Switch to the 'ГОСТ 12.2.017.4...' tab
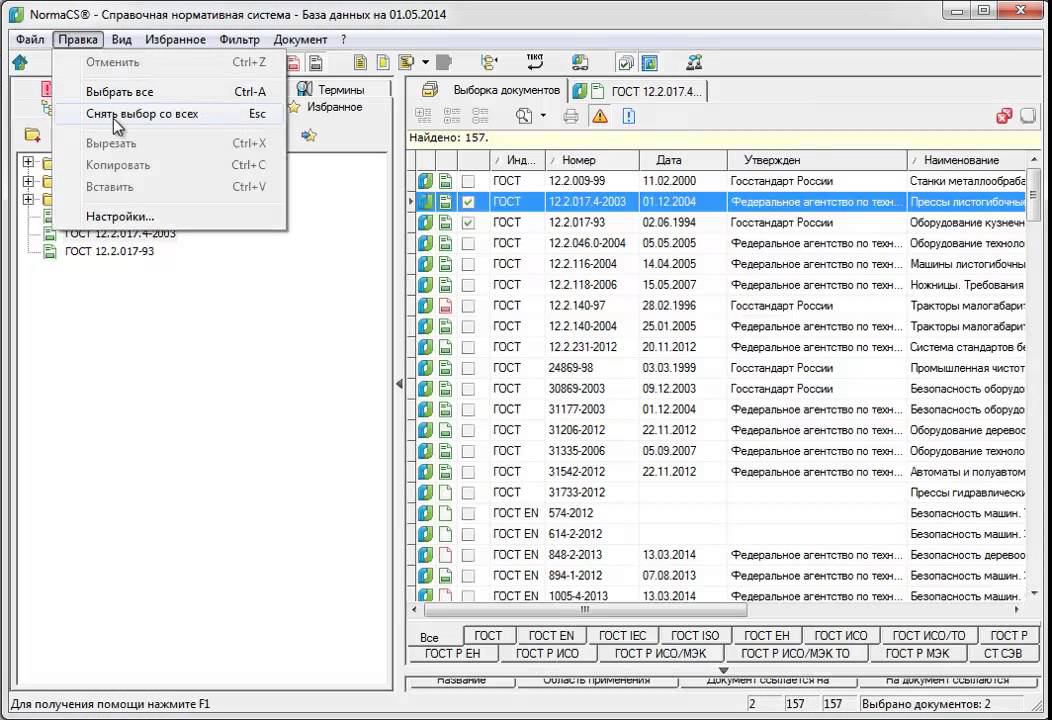1052x720 pixels. 655,91
